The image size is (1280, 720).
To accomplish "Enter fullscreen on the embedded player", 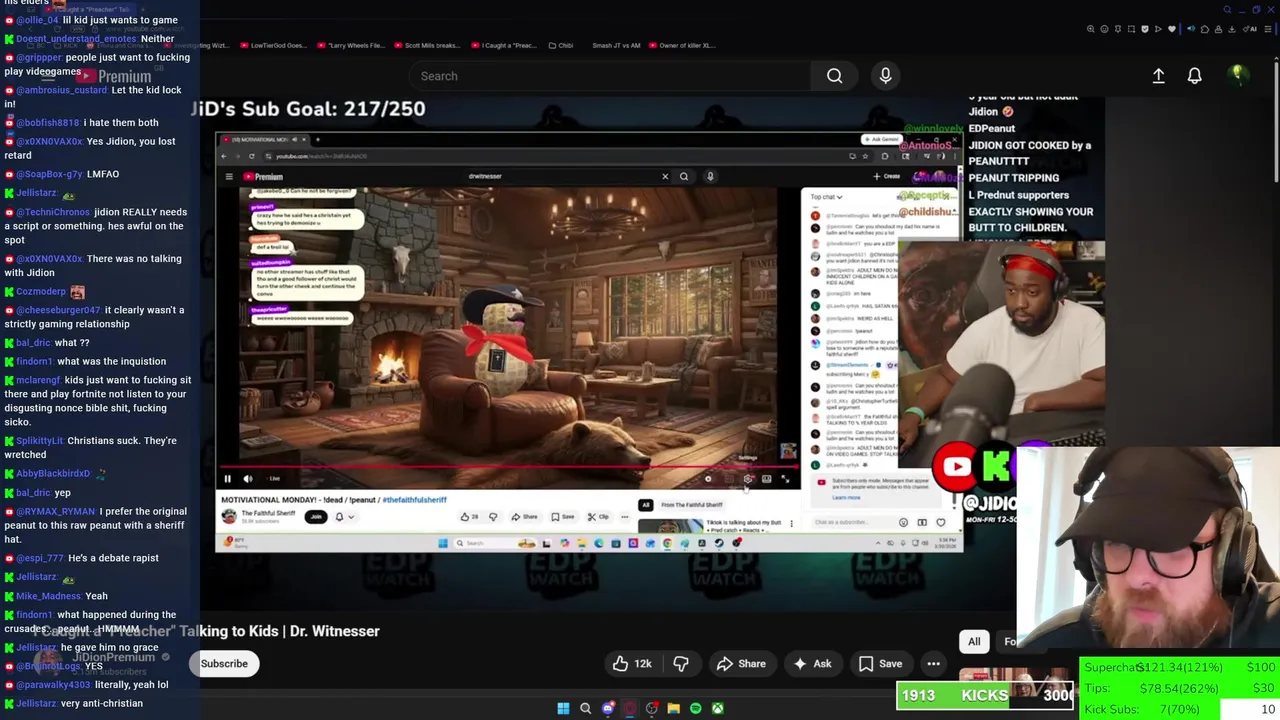I will coord(785,479).
